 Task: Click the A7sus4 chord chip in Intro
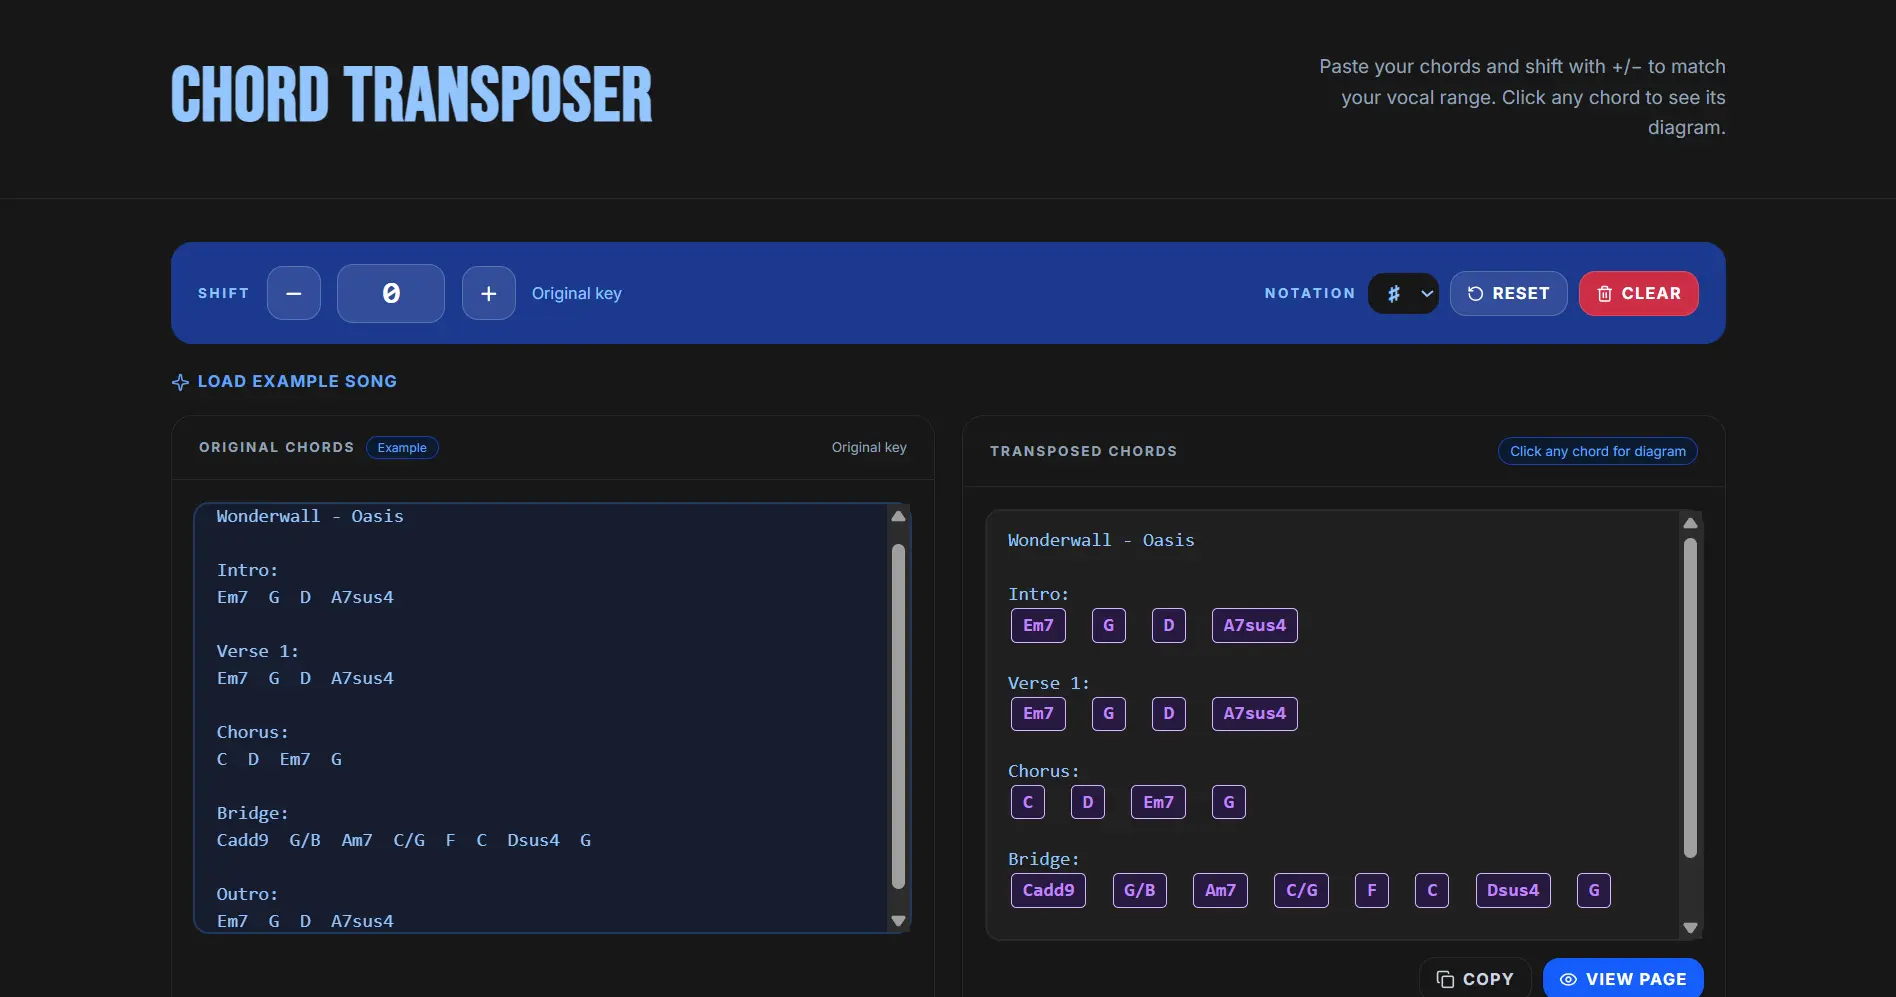pos(1255,626)
